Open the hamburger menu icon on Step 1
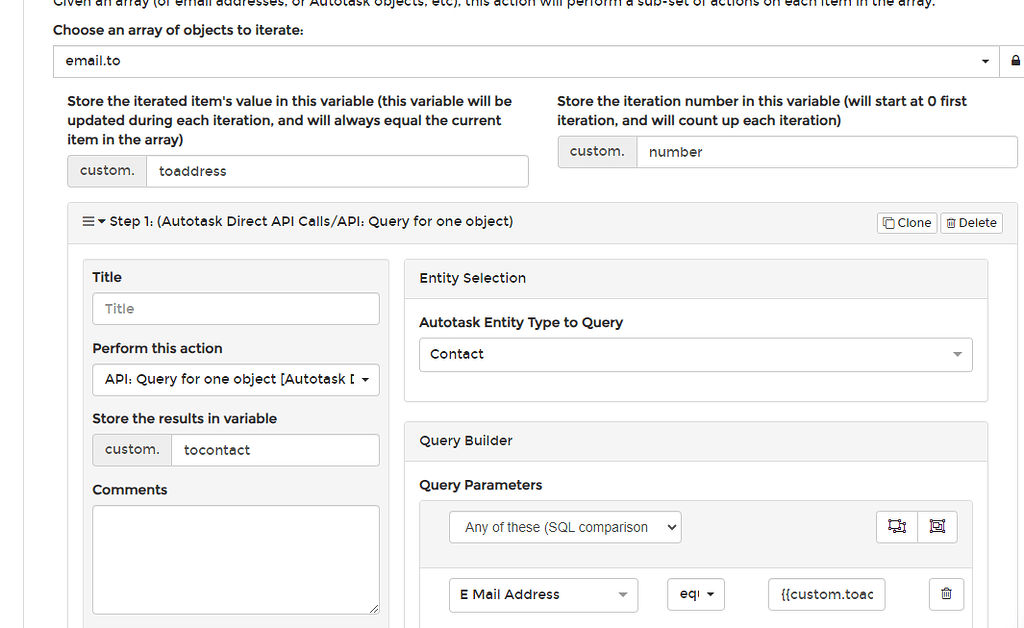Viewport: 1024px width, 628px height. pyautogui.click(x=89, y=222)
